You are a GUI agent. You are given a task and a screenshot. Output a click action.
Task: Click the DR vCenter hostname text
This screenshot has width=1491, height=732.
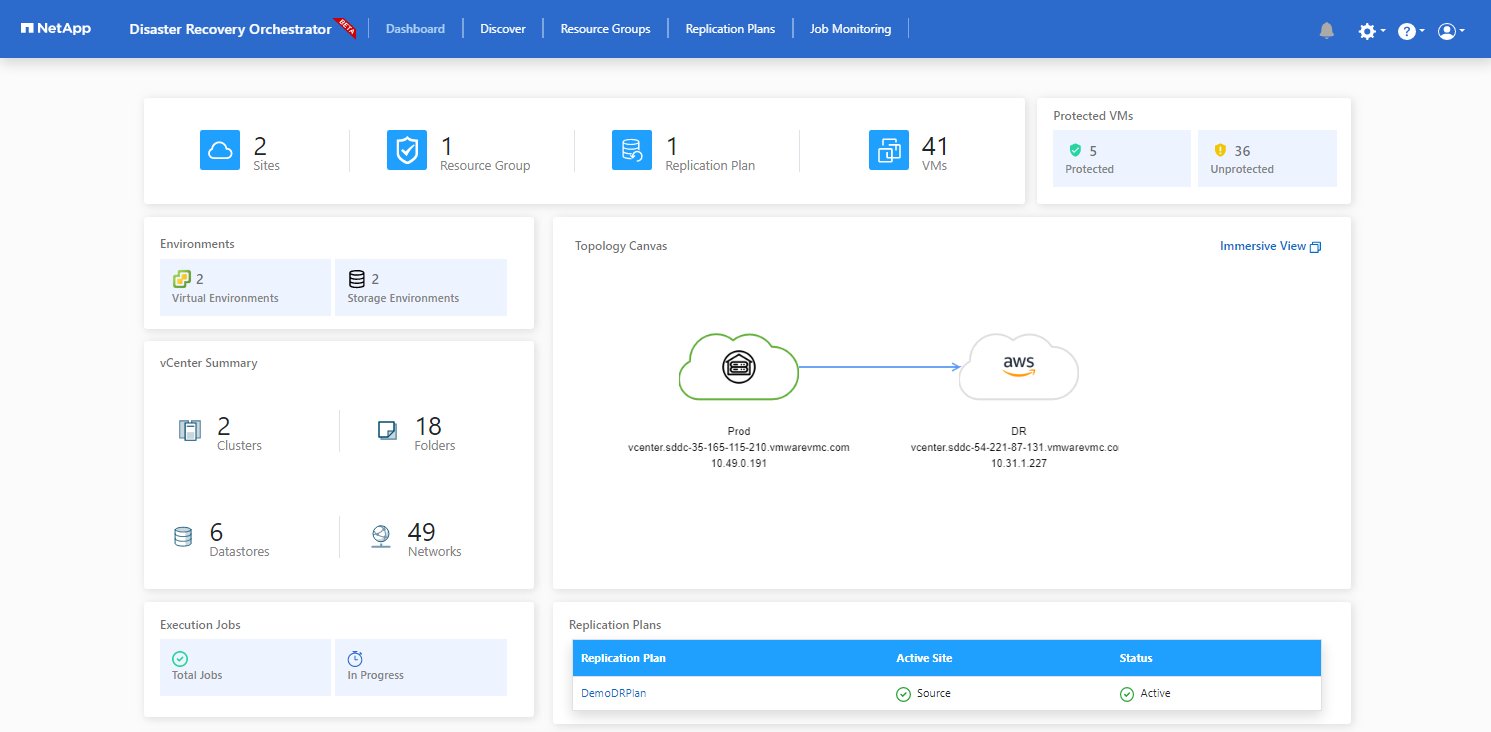(1014, 447)
